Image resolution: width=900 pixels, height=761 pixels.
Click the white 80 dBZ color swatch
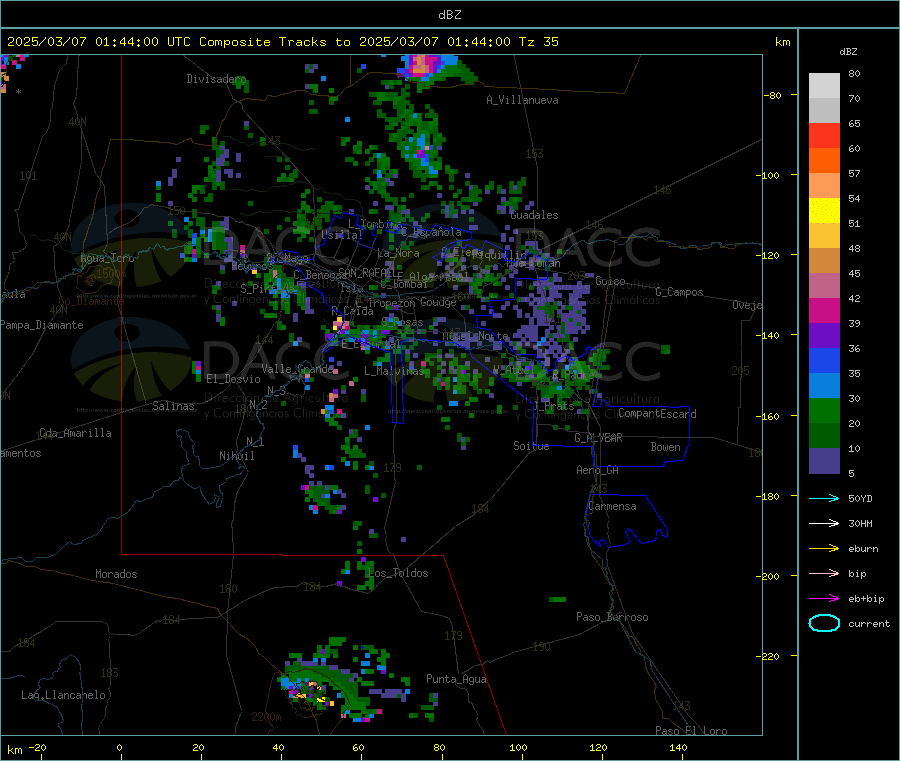tap(824, 86)
